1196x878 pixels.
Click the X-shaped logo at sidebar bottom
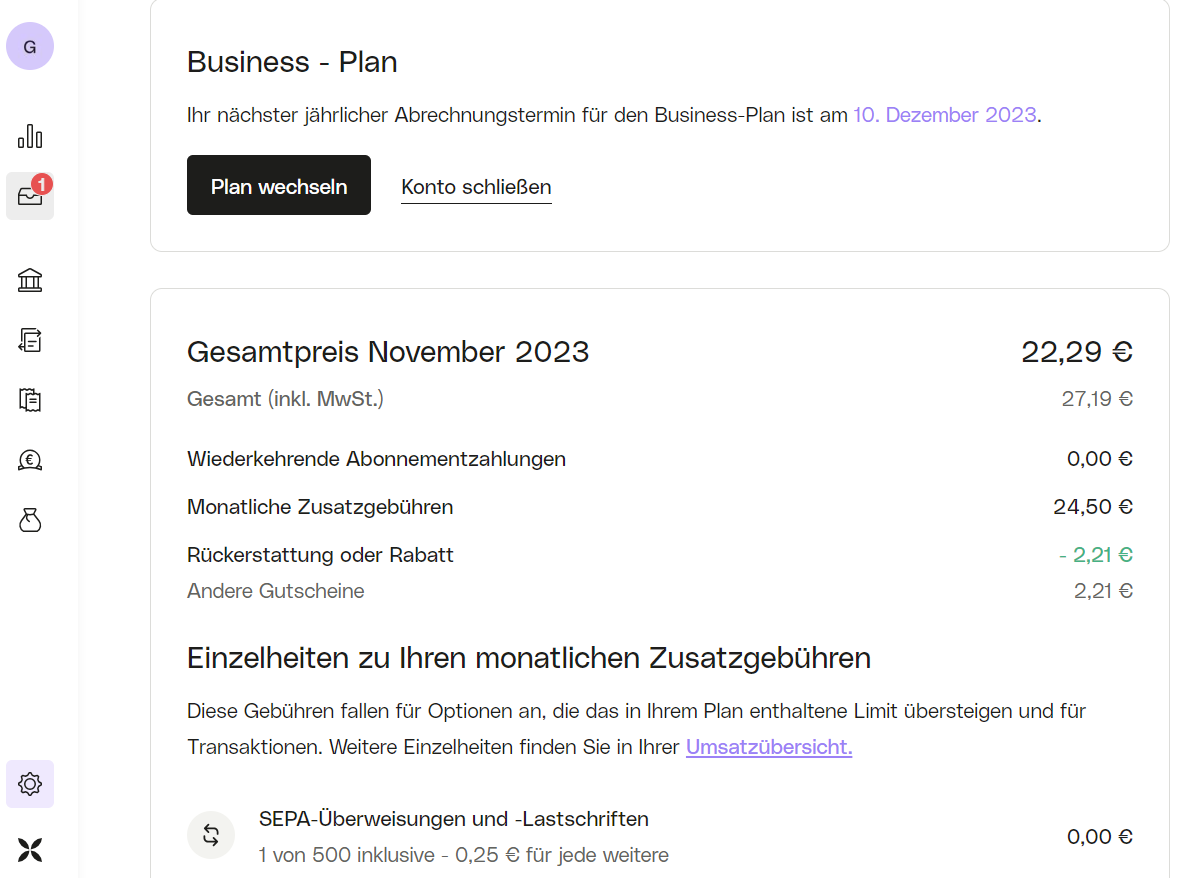click(x=30, y=850)
